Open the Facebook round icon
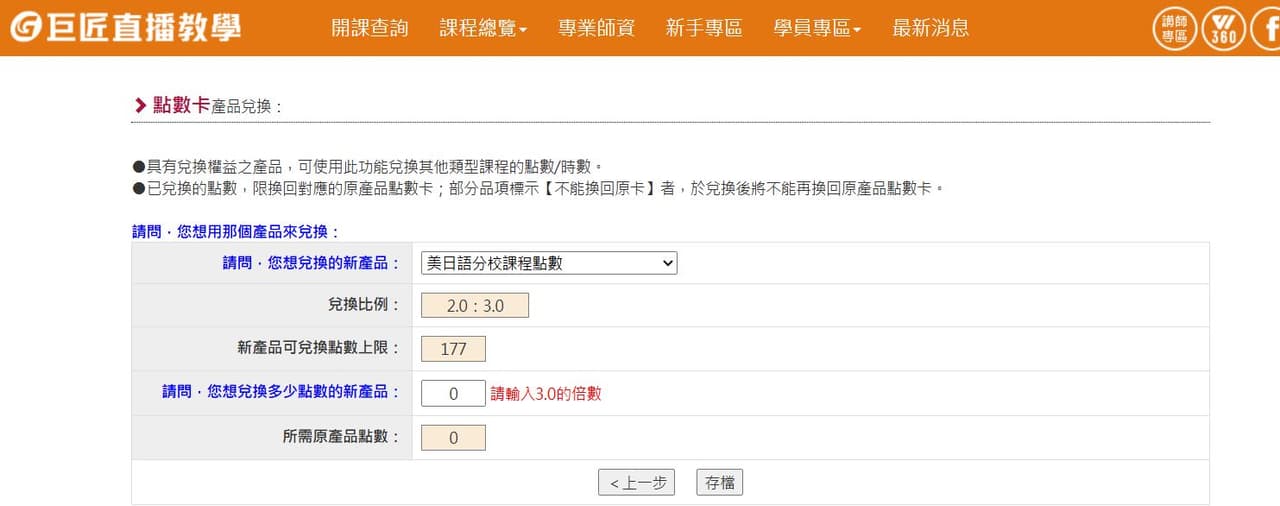Screen dimensions: 1280x506 tap(1268, 28)
